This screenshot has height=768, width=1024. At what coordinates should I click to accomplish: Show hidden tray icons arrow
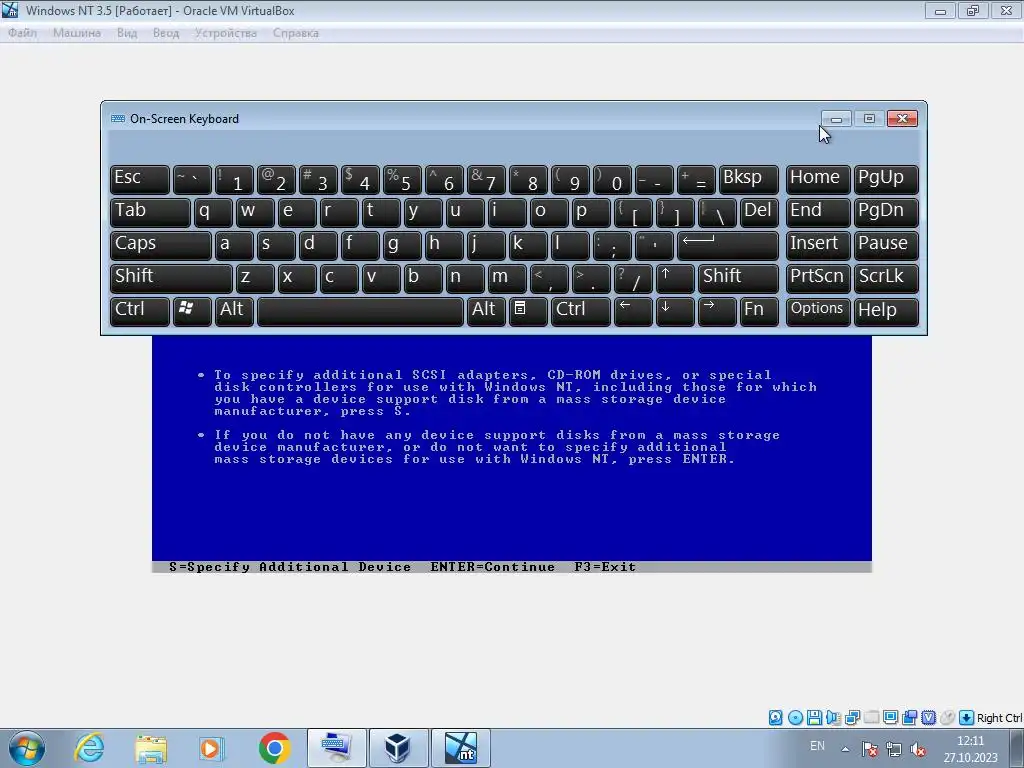(x=845, y=748)
